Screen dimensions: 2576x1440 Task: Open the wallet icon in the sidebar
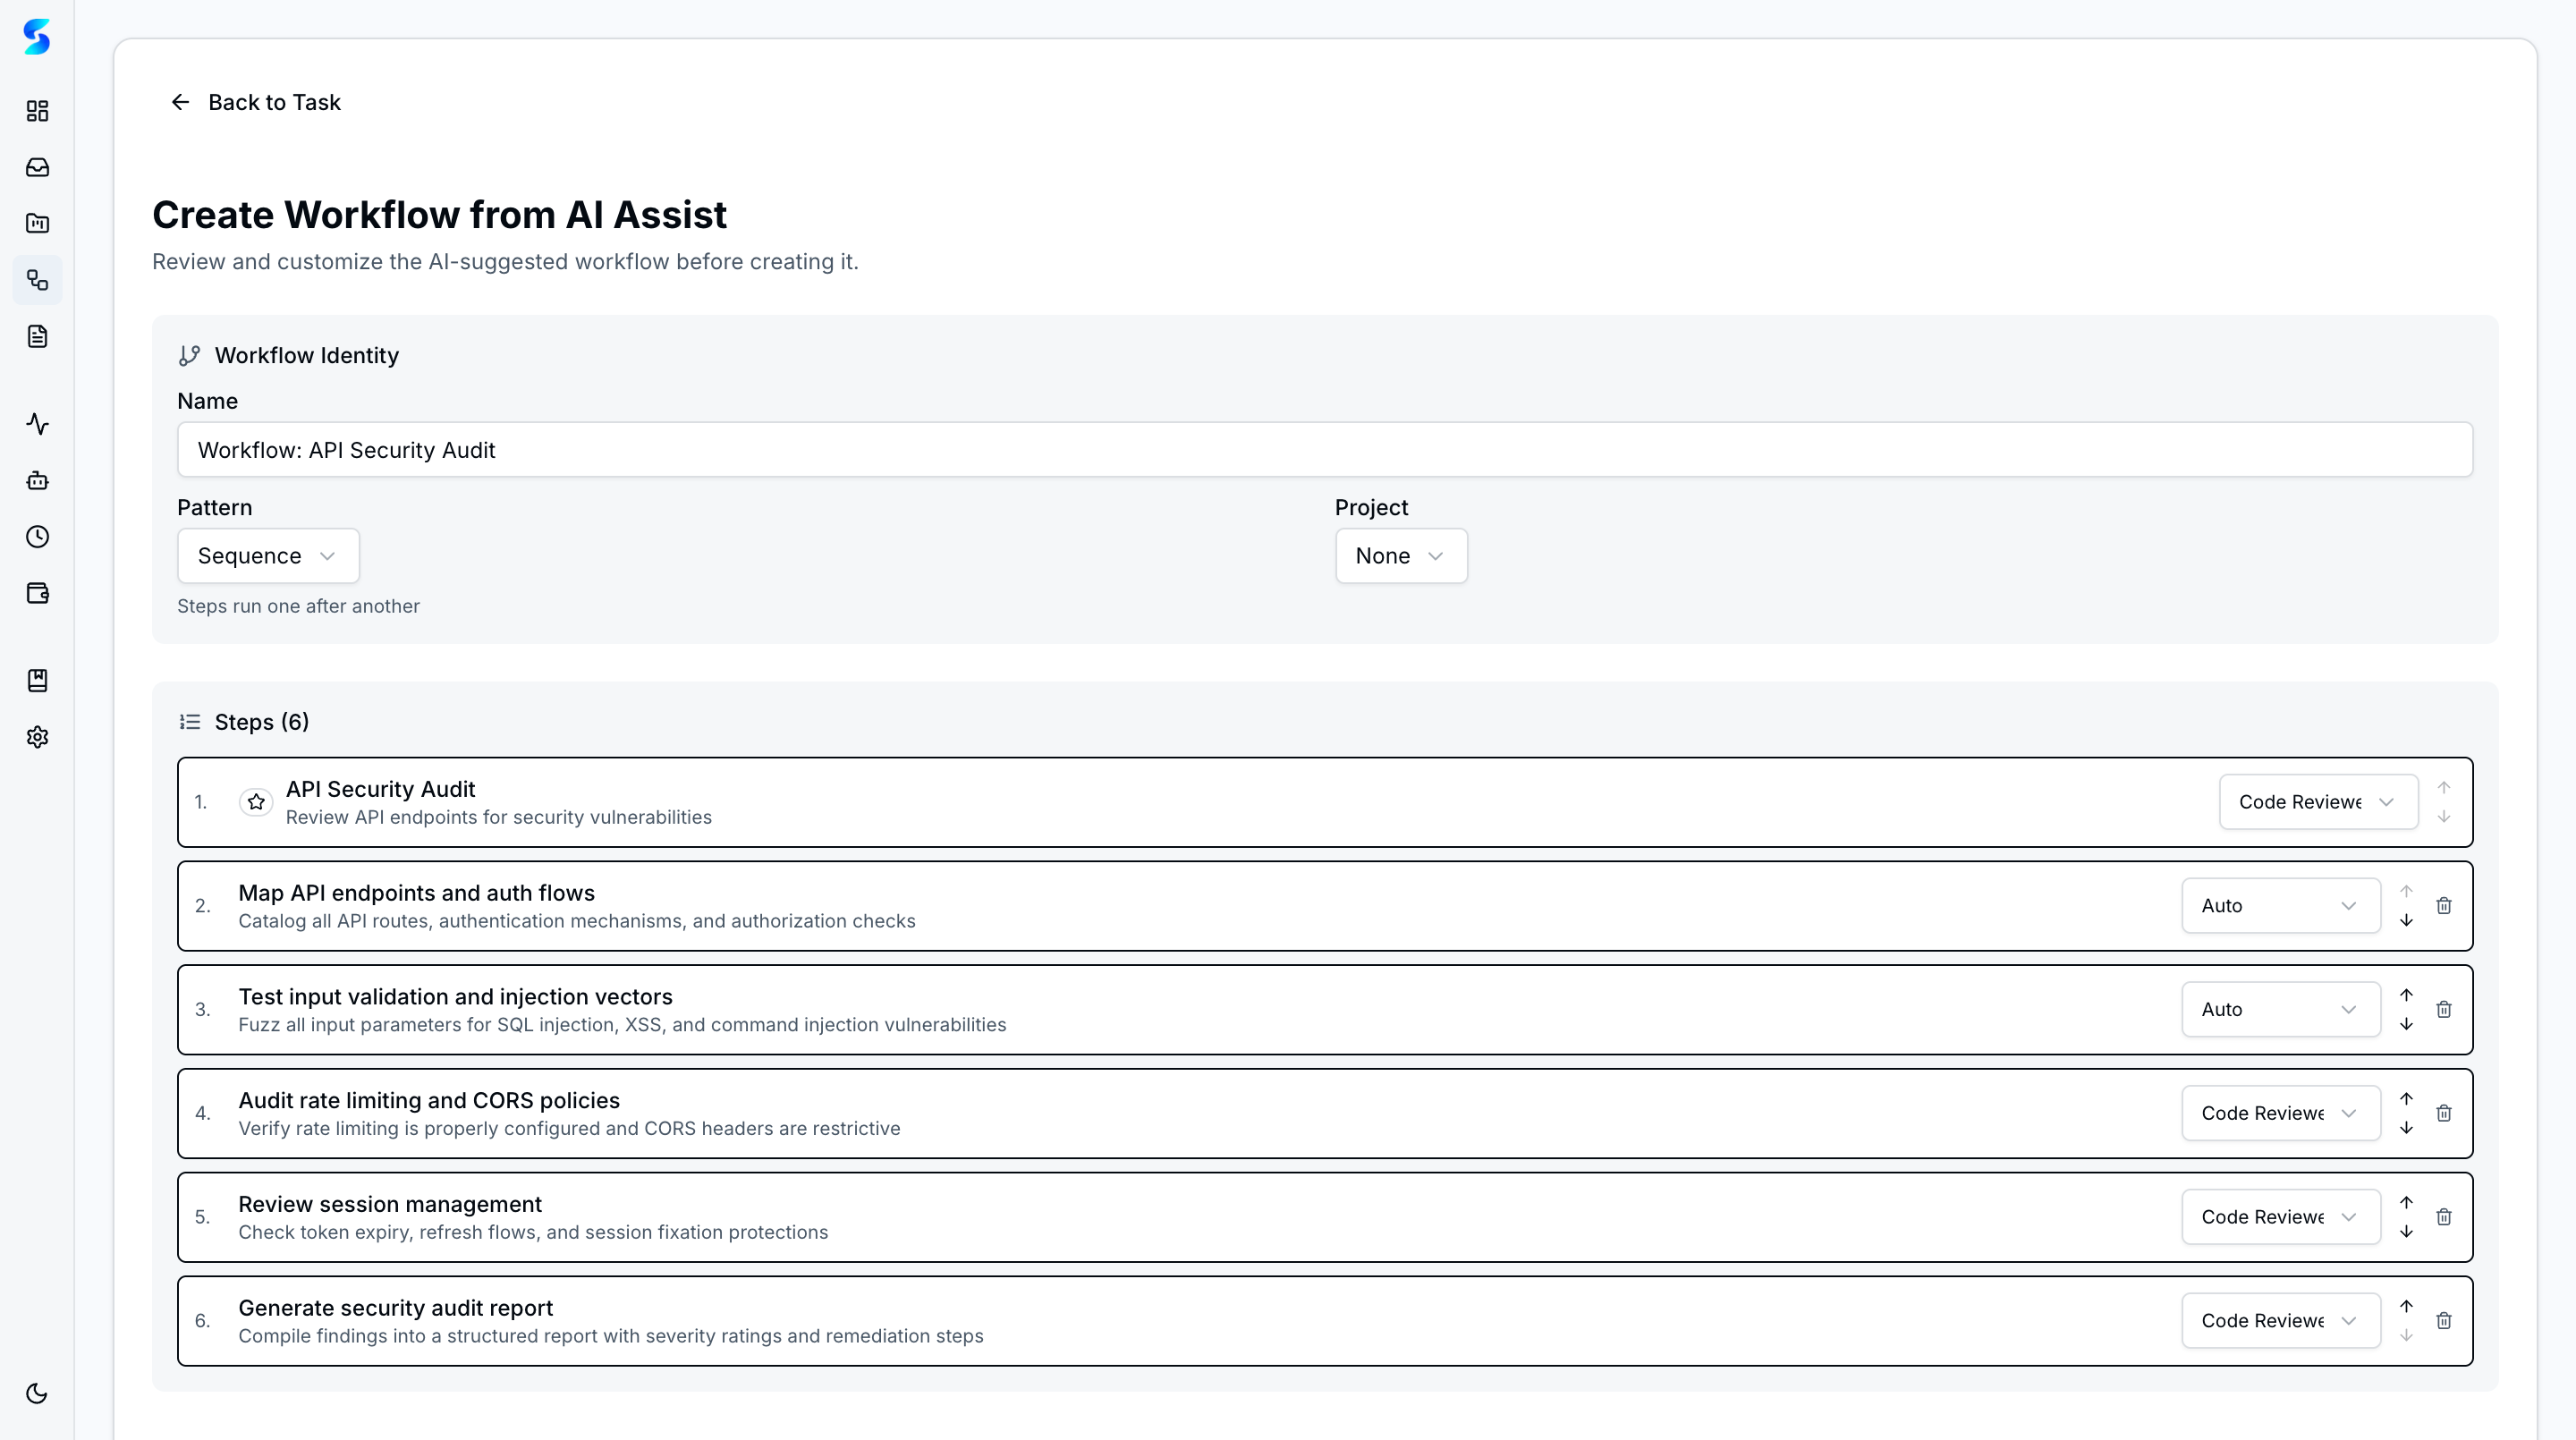pos(37,593)
